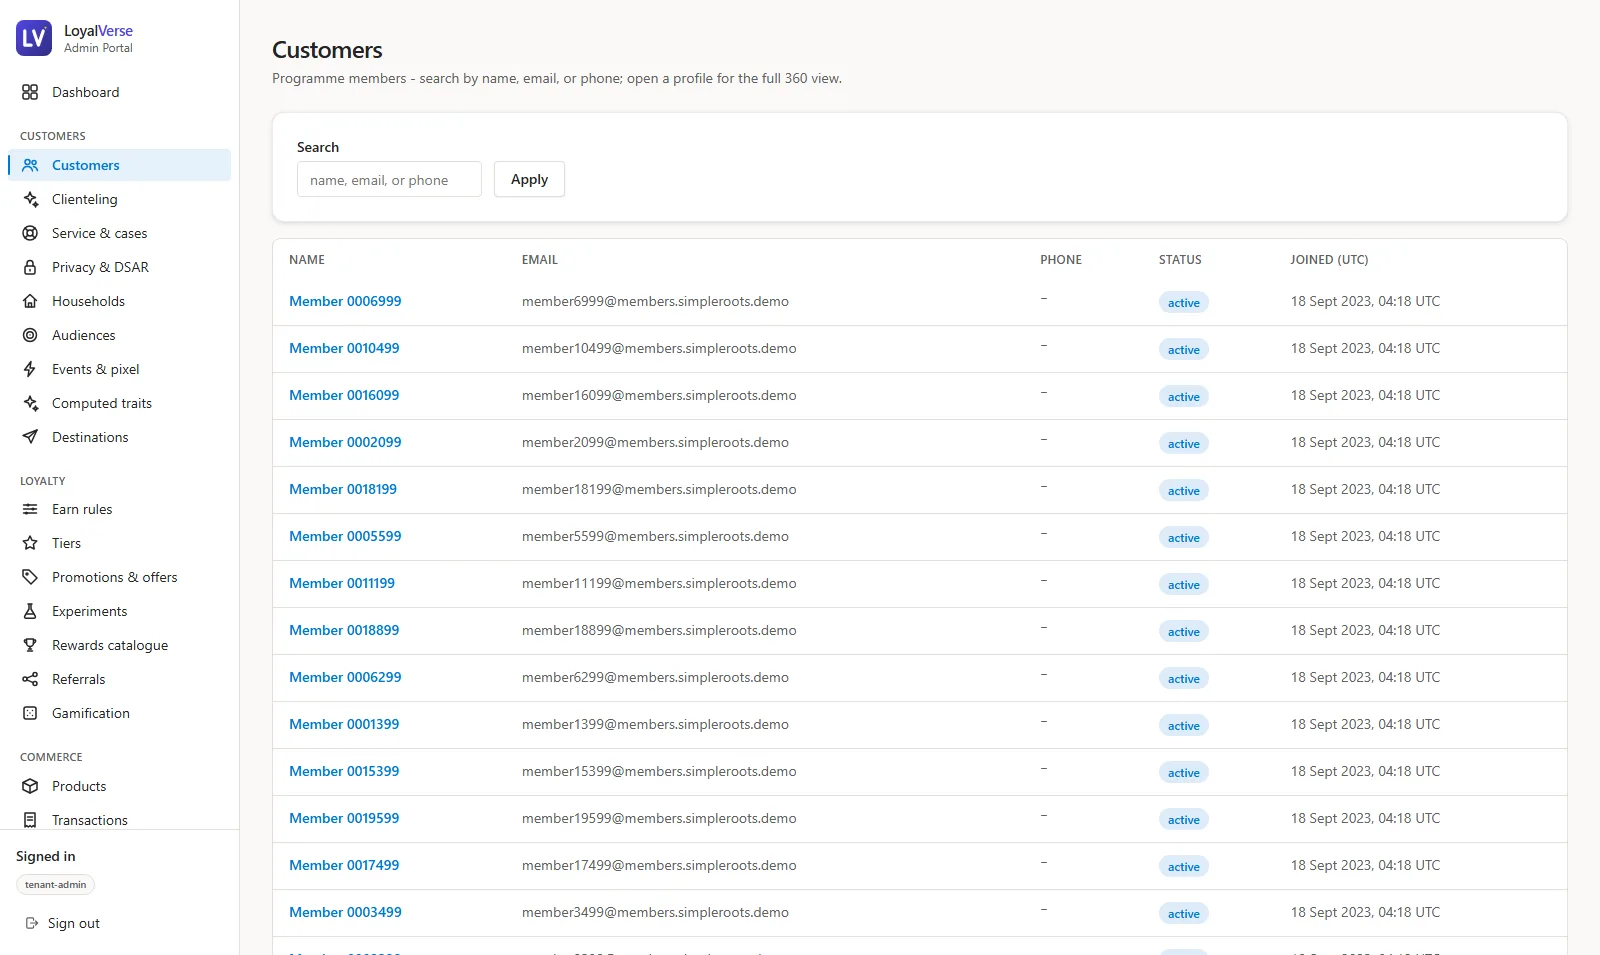The image size is (1600, 955).
Task: Open Member 0015399 profile
Action: pyautogui.click(x=344, y=771)
